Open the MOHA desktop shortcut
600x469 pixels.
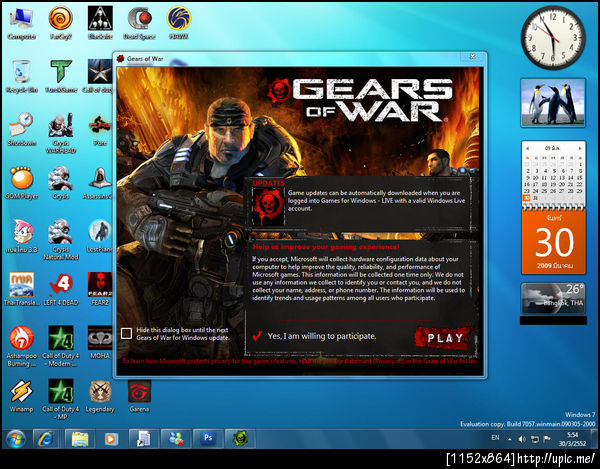(x=99, y=342)
